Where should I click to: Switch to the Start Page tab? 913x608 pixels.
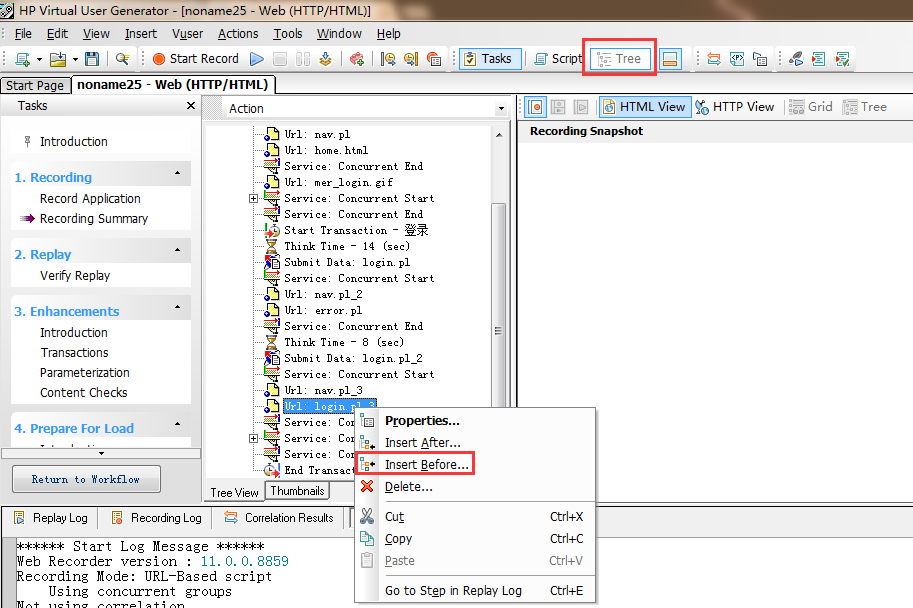pos(35,85)
